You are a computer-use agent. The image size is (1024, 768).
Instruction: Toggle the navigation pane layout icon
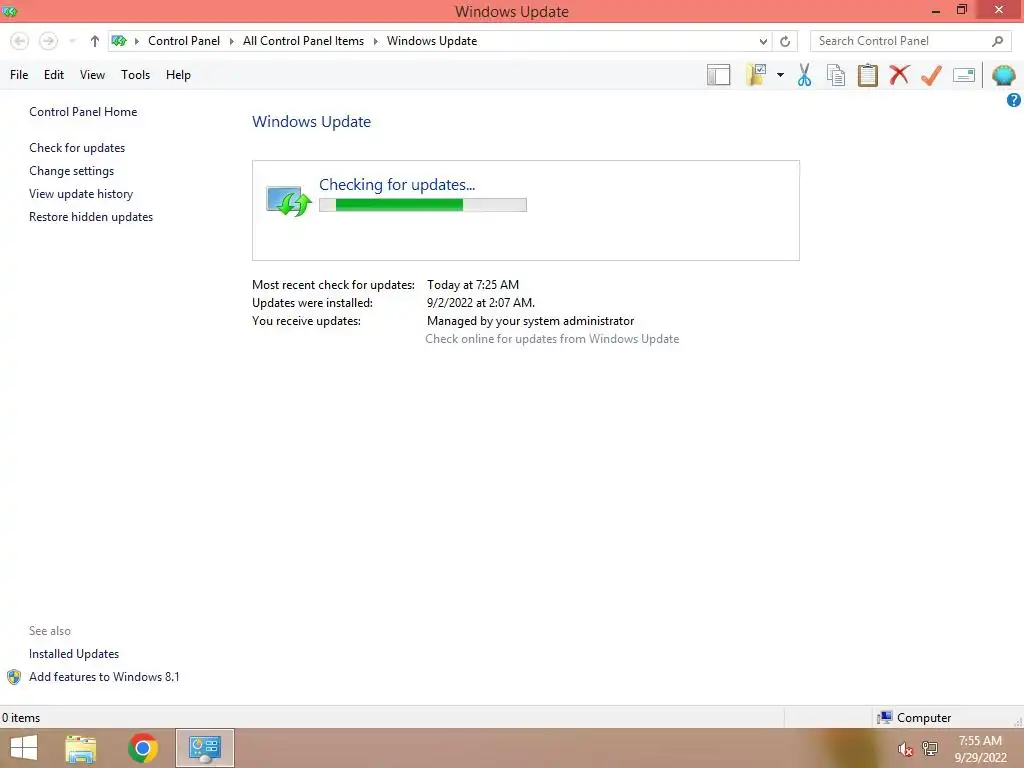(x=718, y=75)
